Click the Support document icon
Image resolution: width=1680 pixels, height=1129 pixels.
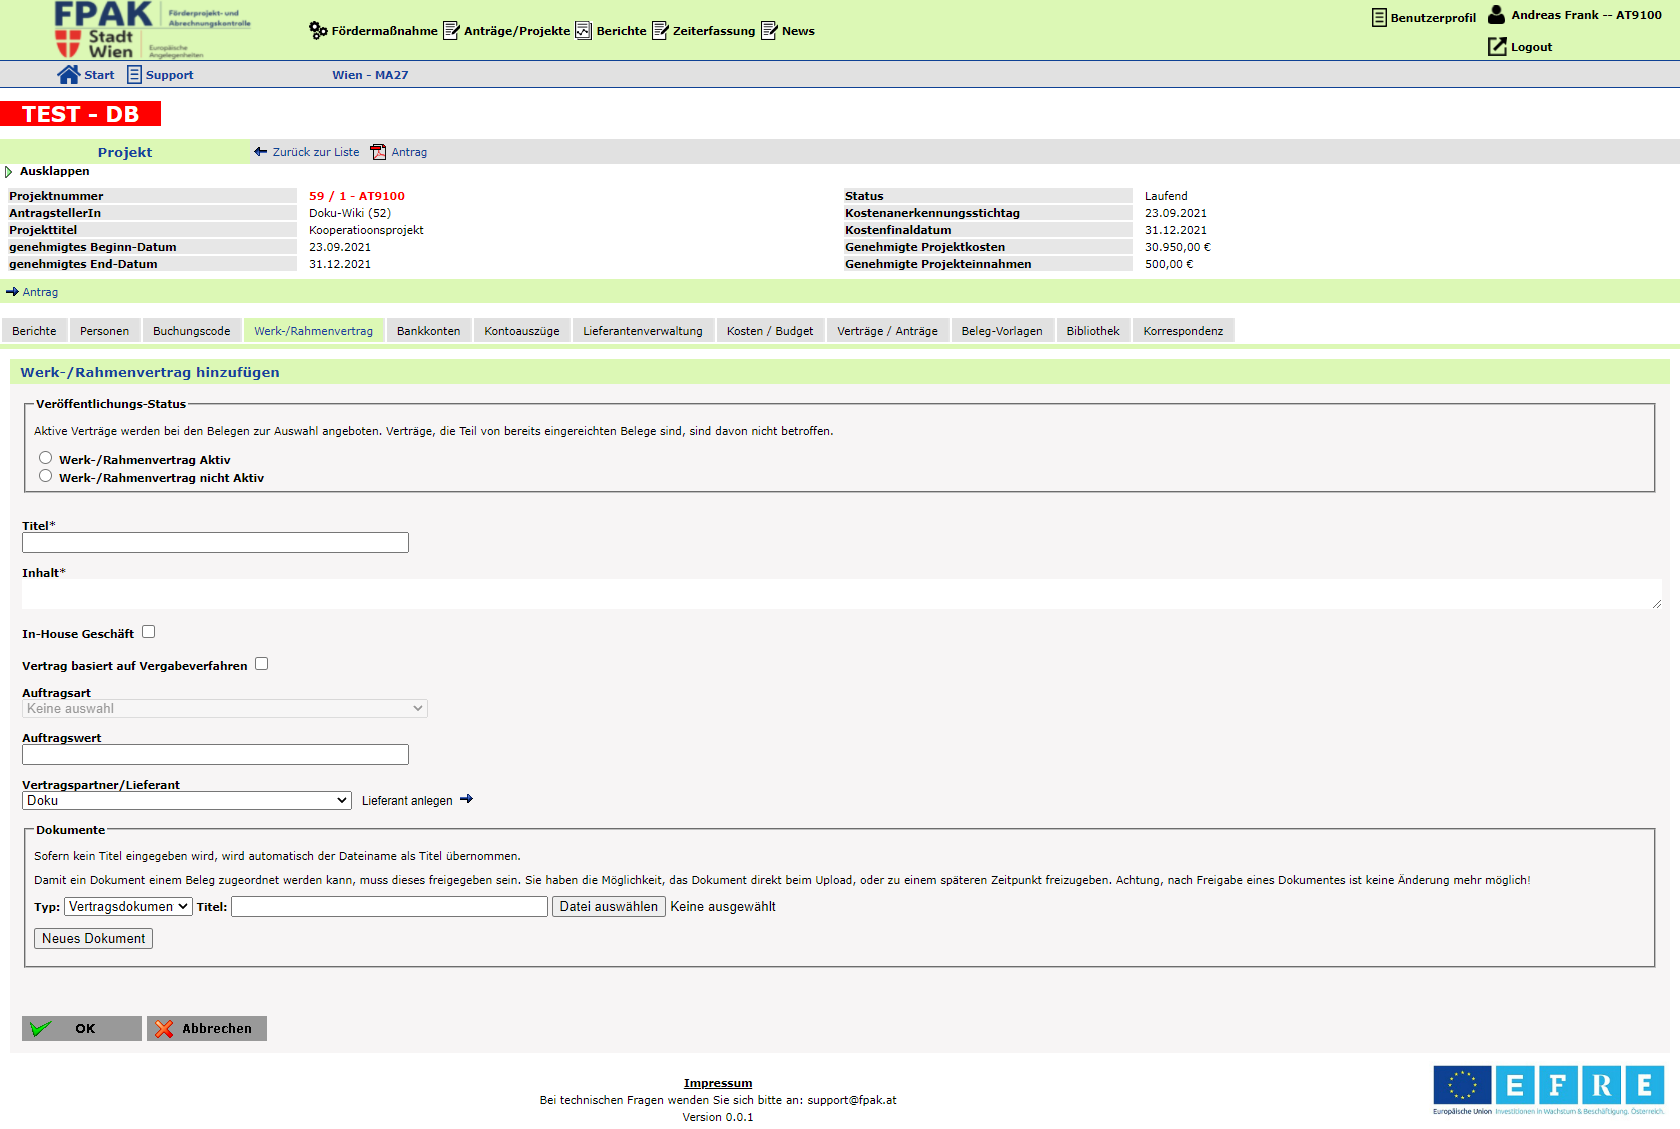pyautogui.click(x=134, y=74)
